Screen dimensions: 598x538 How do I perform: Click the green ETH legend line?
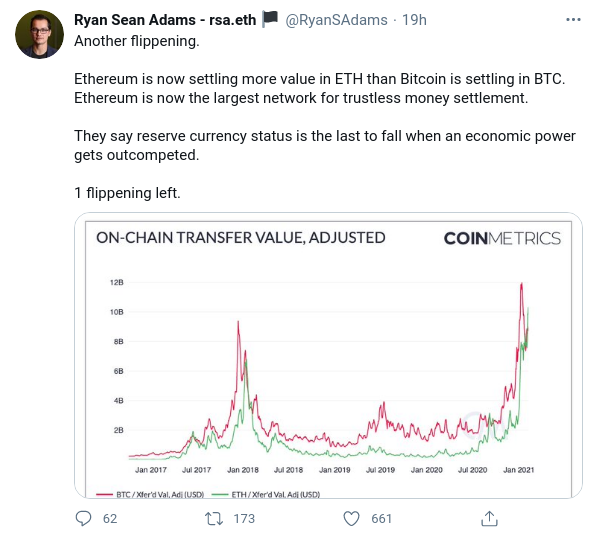(220, 495)
